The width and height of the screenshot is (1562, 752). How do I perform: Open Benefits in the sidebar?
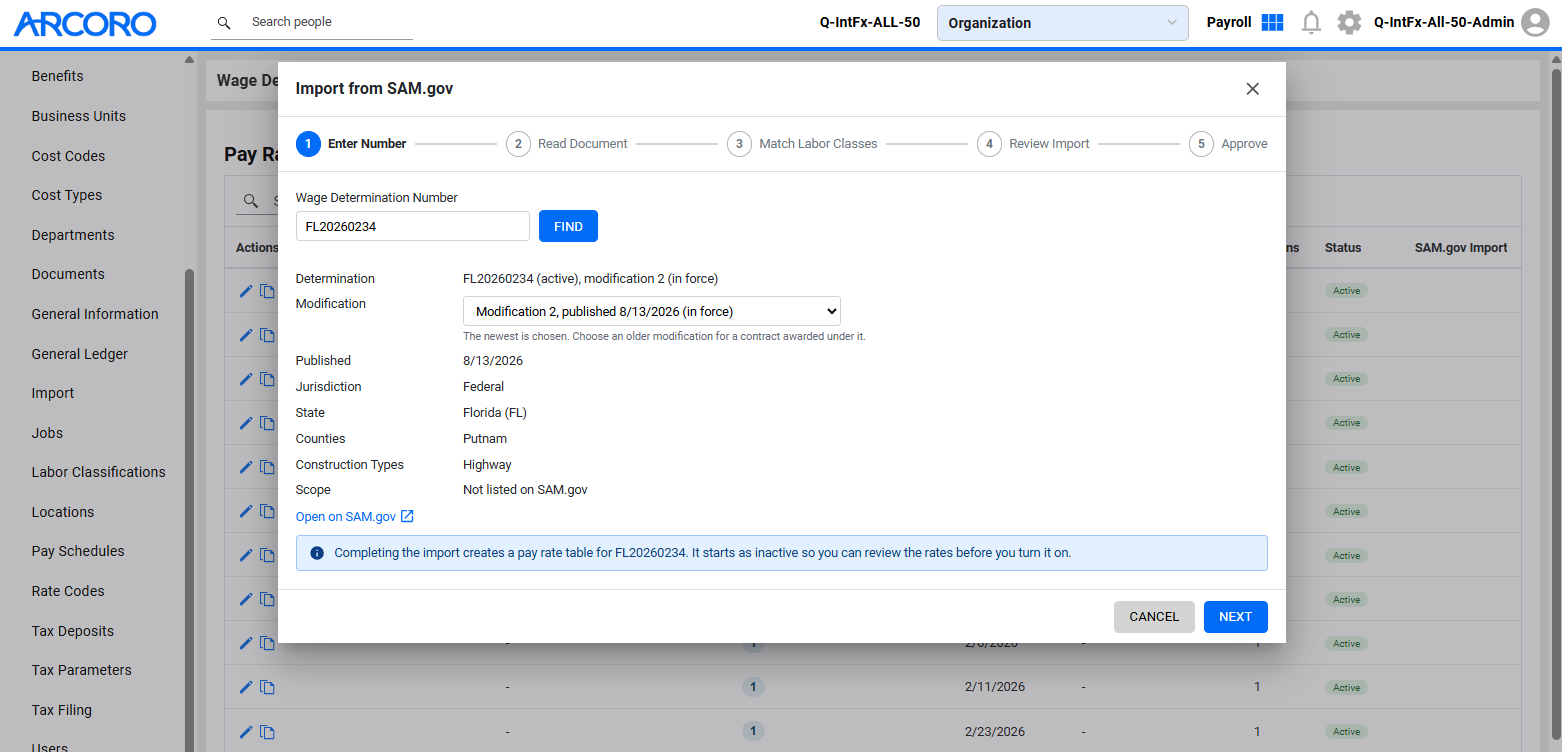pos(58,76)
